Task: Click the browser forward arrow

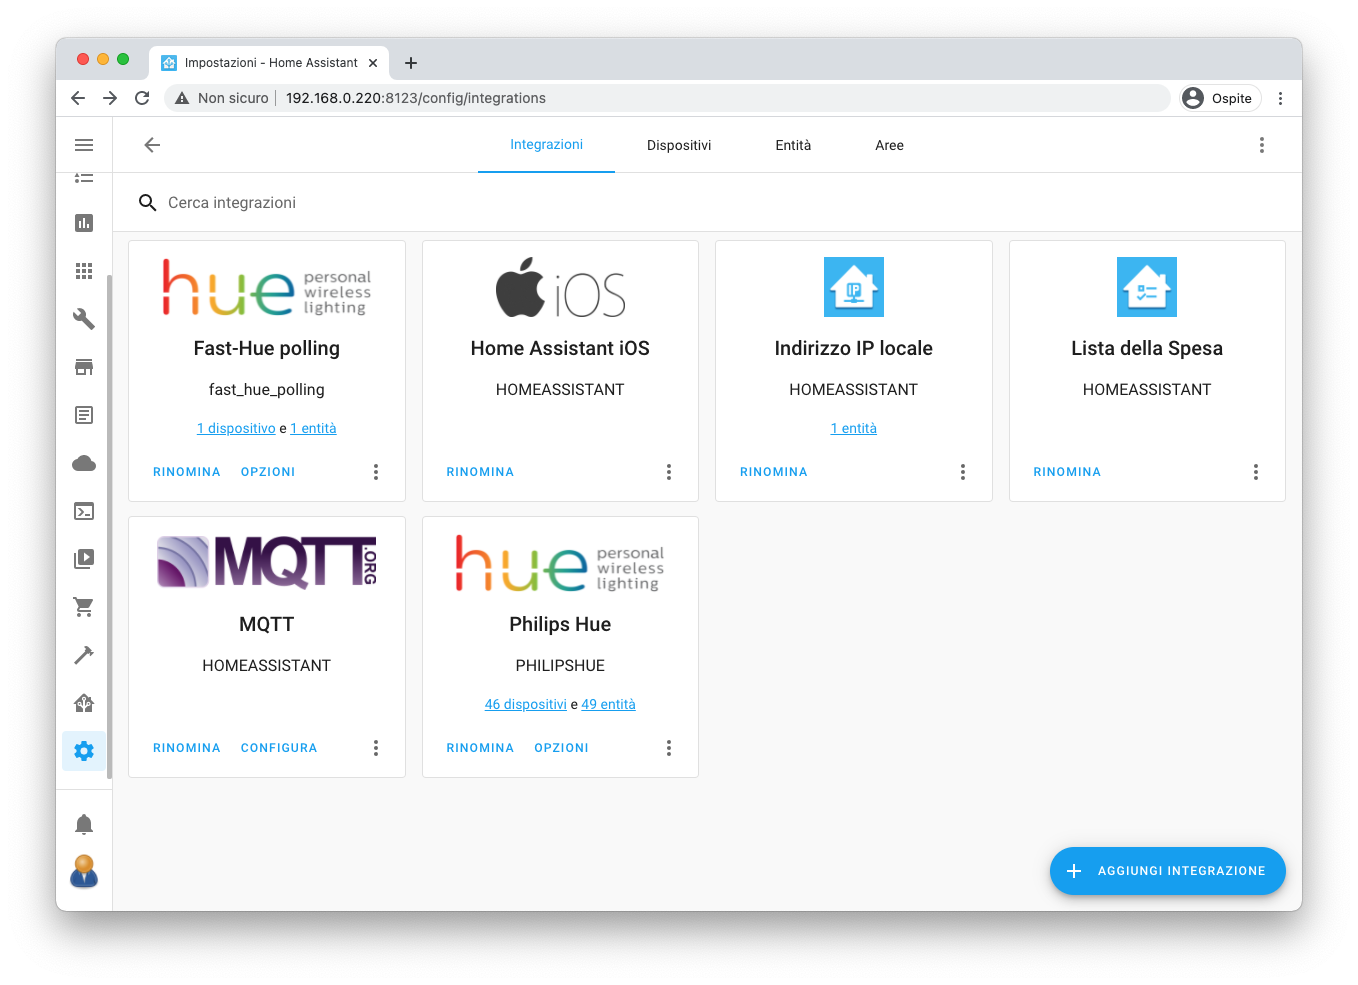Action: tap(110, 98)
